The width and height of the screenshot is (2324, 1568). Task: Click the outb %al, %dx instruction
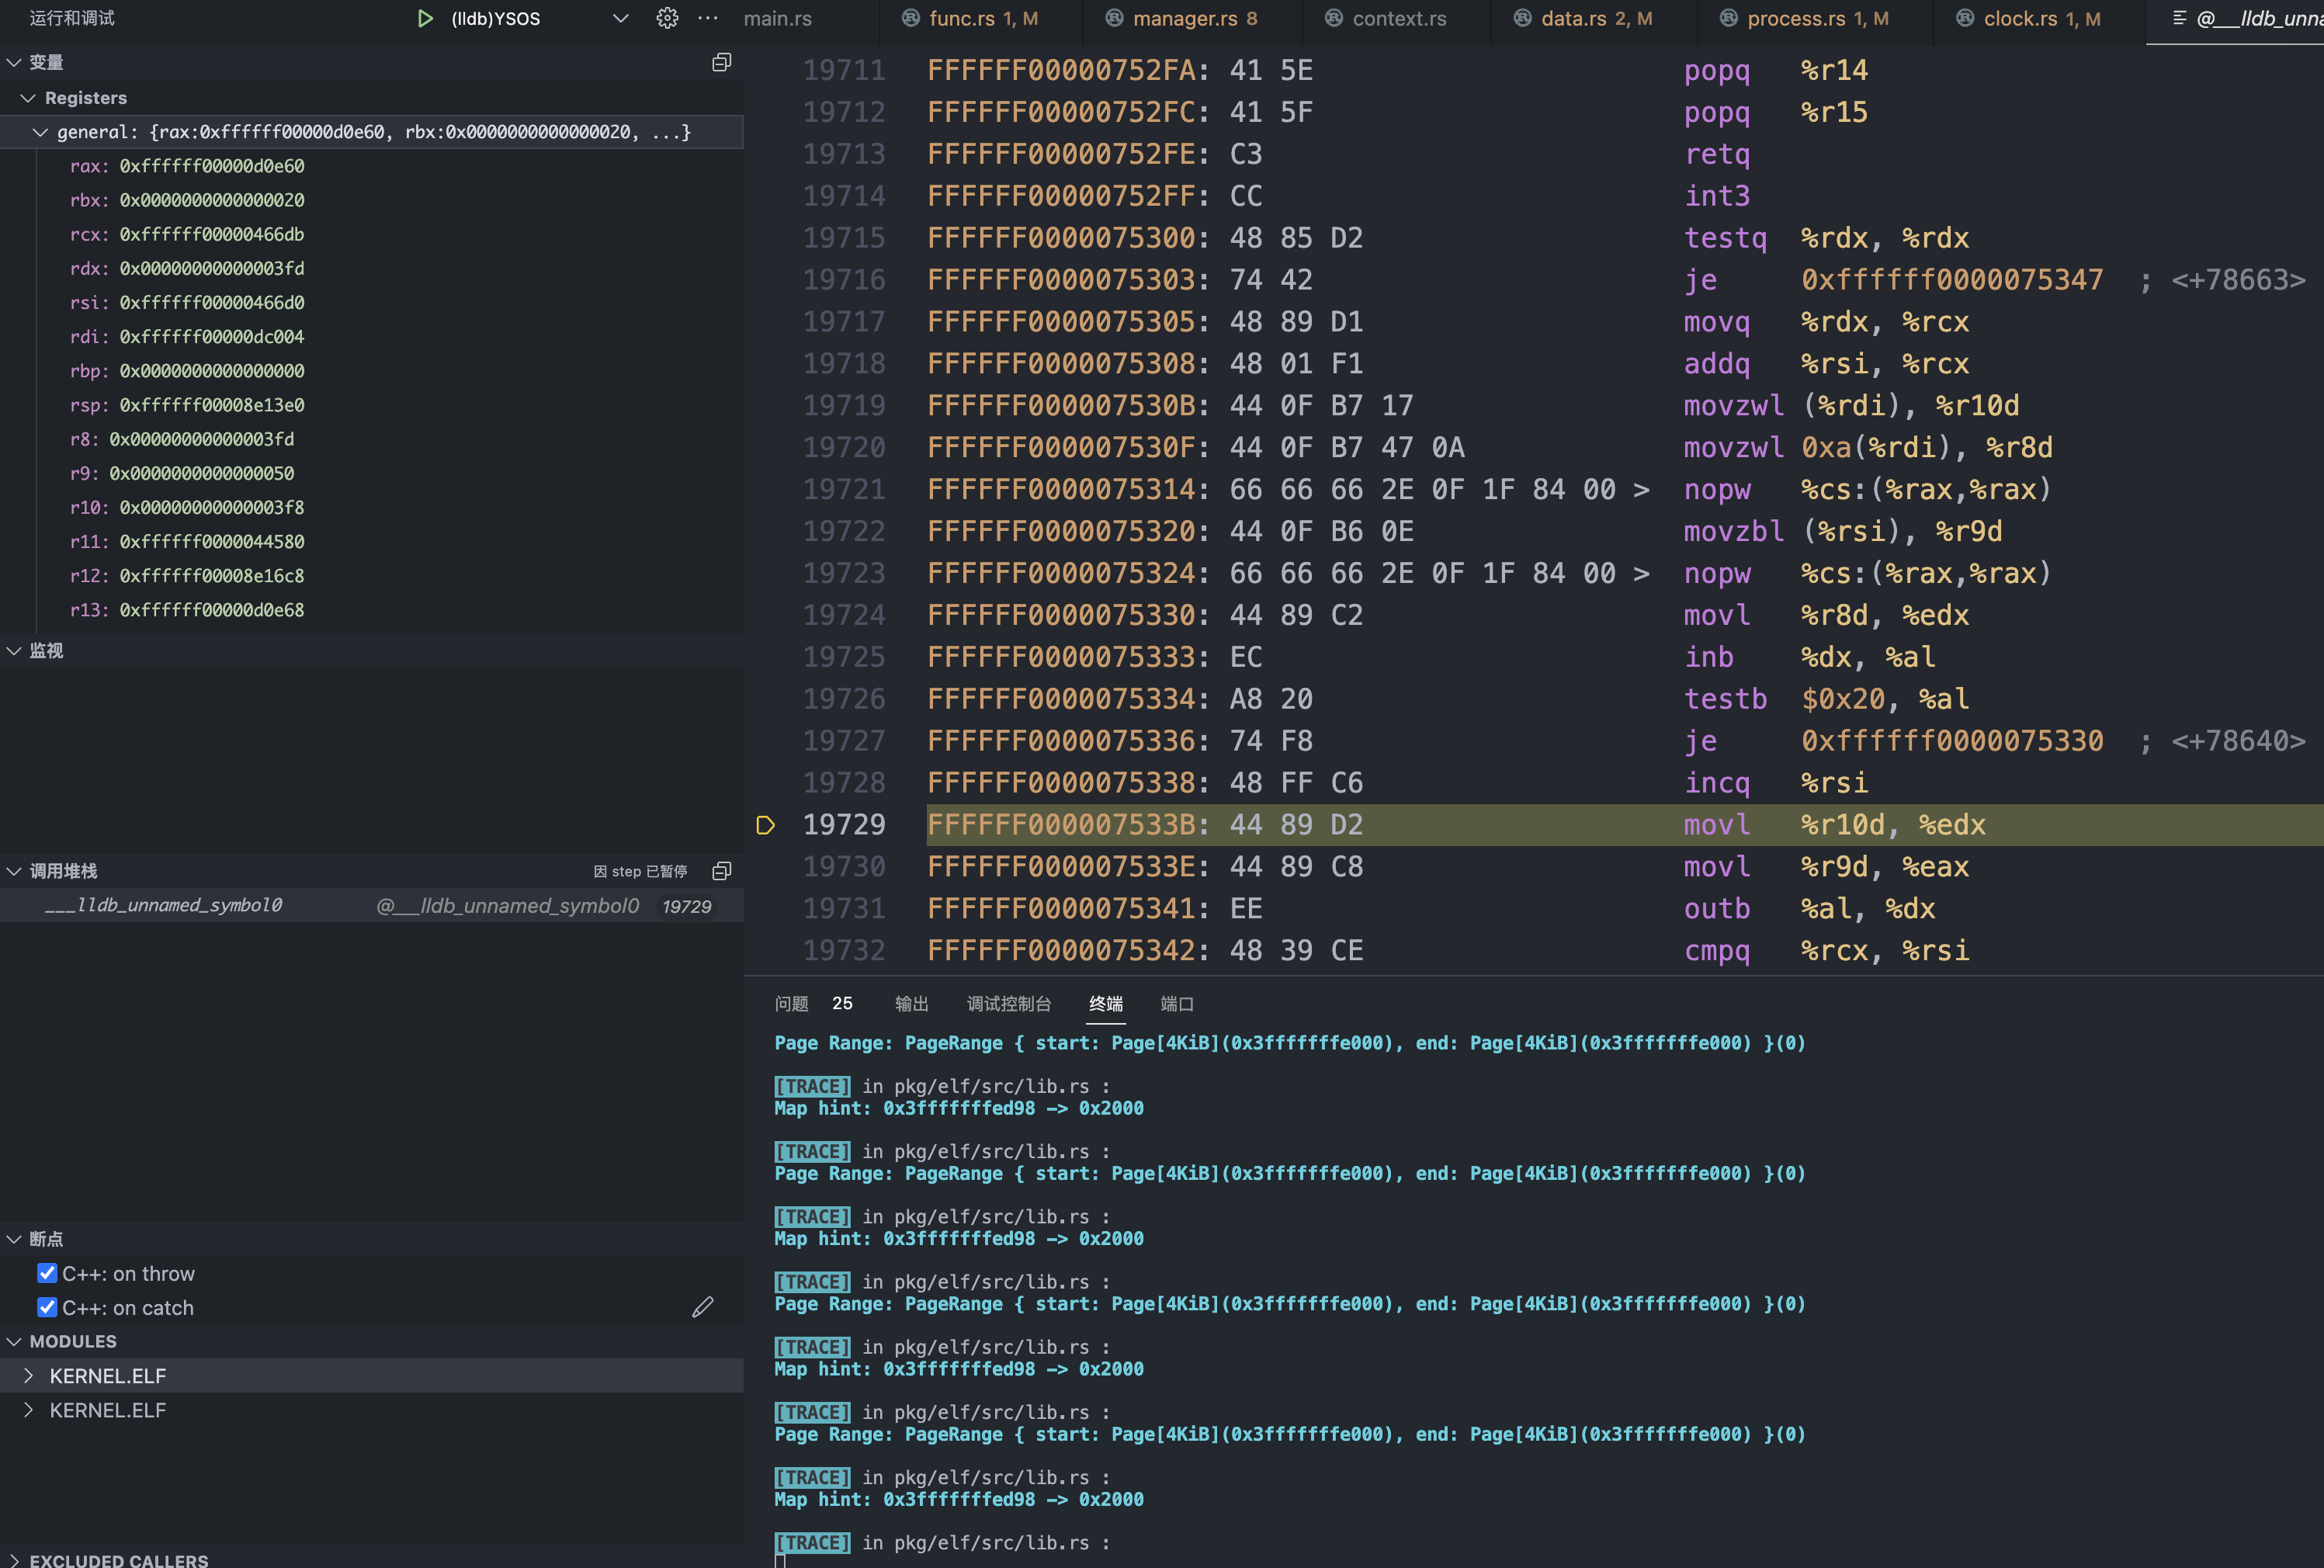coord(1809,908)
